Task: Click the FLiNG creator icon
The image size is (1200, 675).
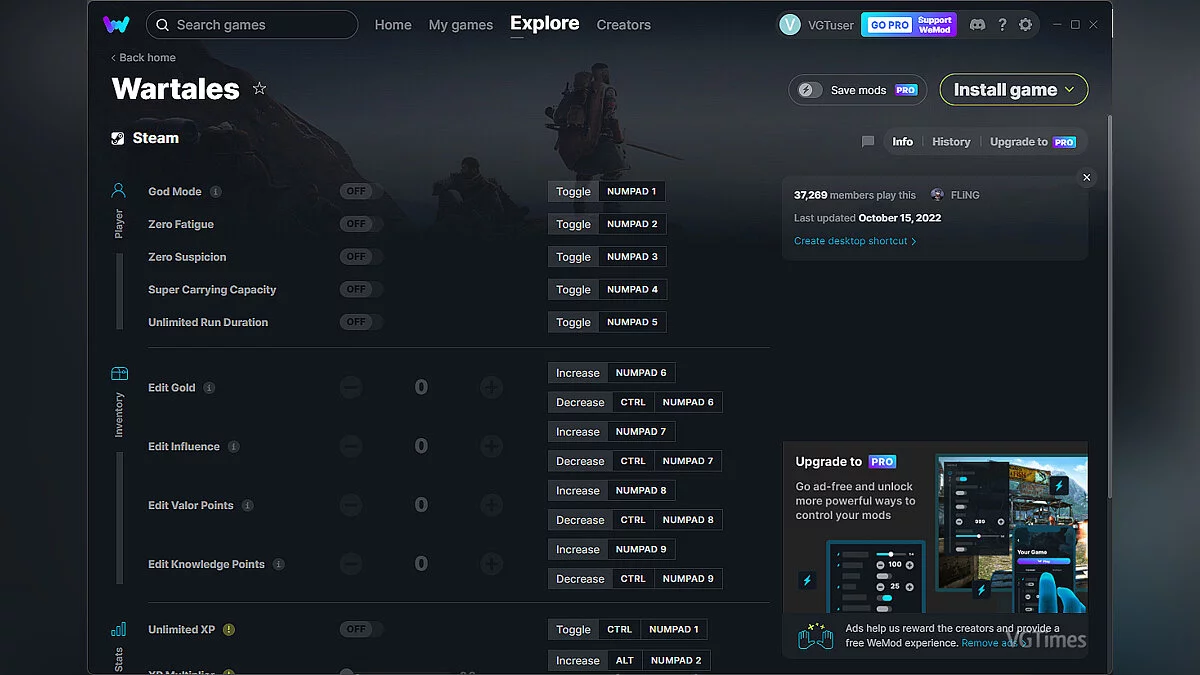Action: (x=936, y=194)
